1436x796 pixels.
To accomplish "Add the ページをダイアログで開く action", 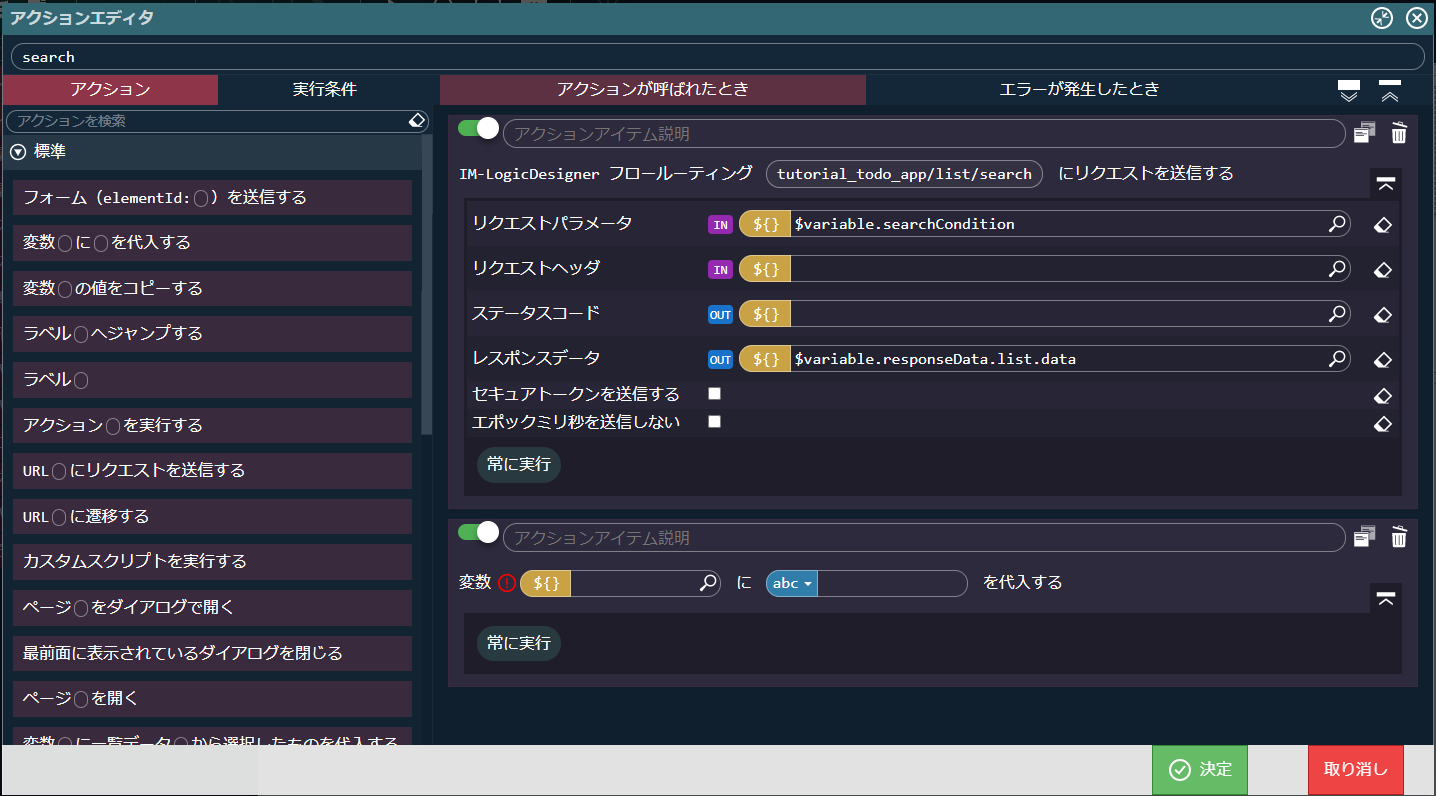I will click(213, 607).
